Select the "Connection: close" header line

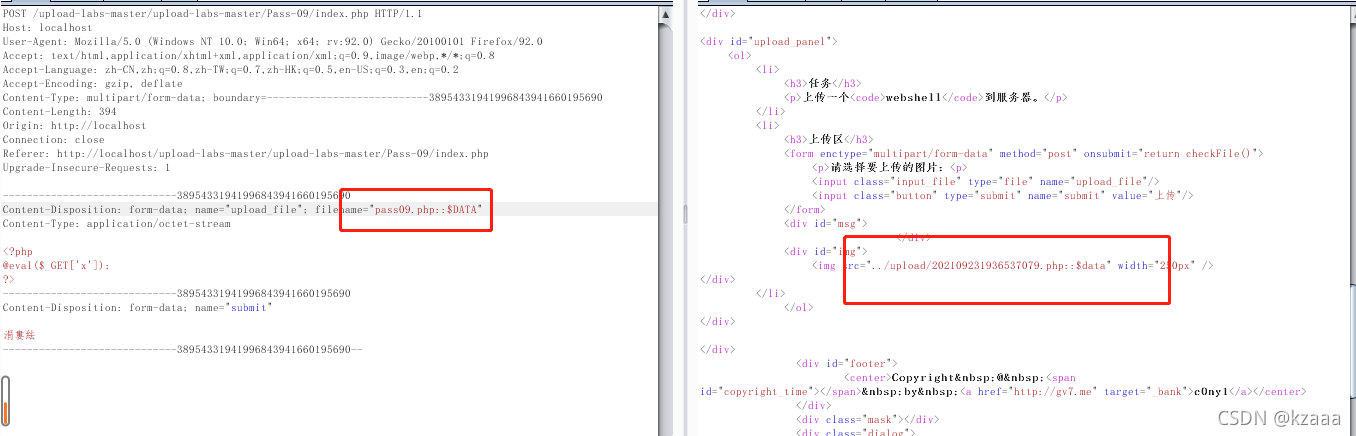tap(54, 140)
